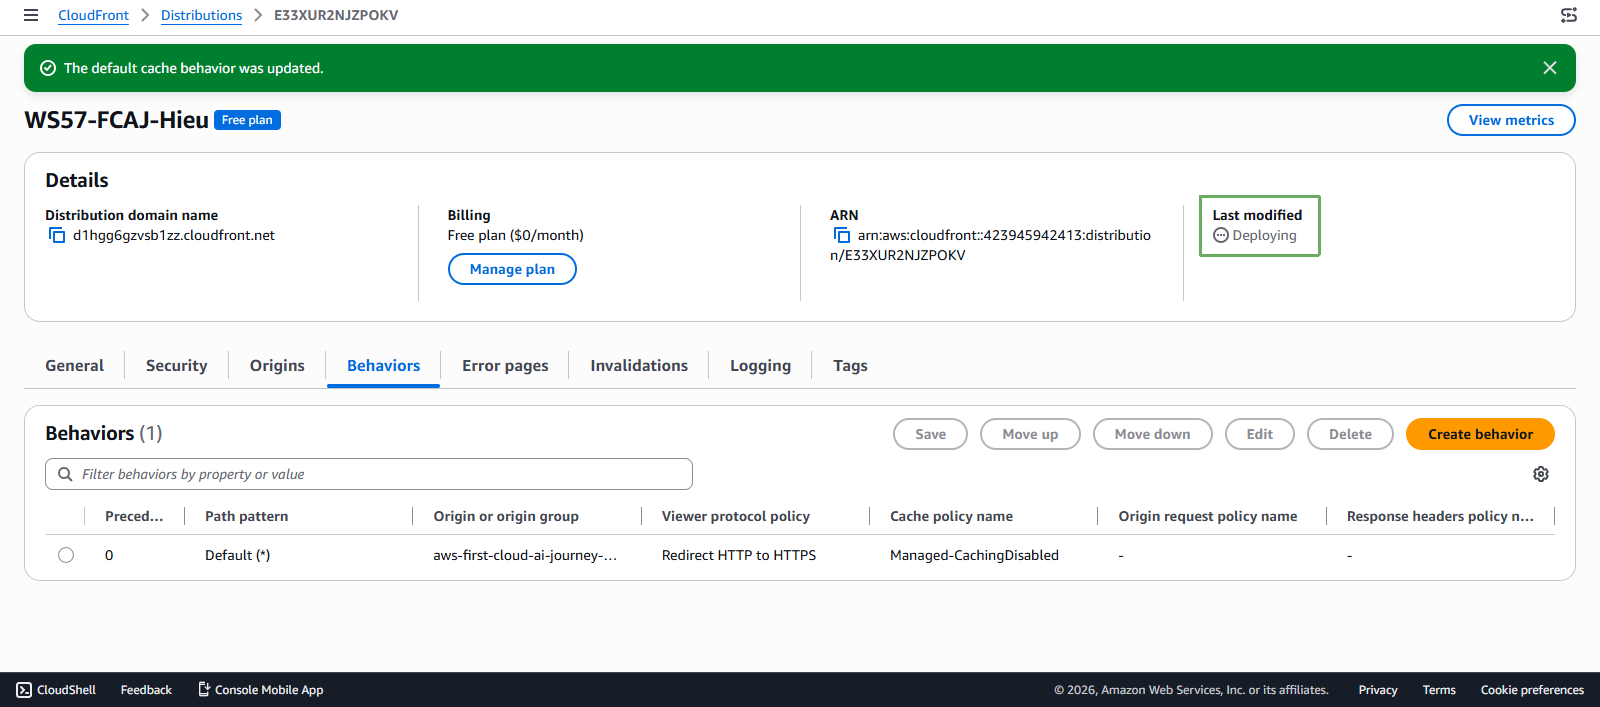Image resolution: width=1600 pixels, height=707 pixels.
Task: Go to the Invalidations tab
Action: [x=639, y=366]
